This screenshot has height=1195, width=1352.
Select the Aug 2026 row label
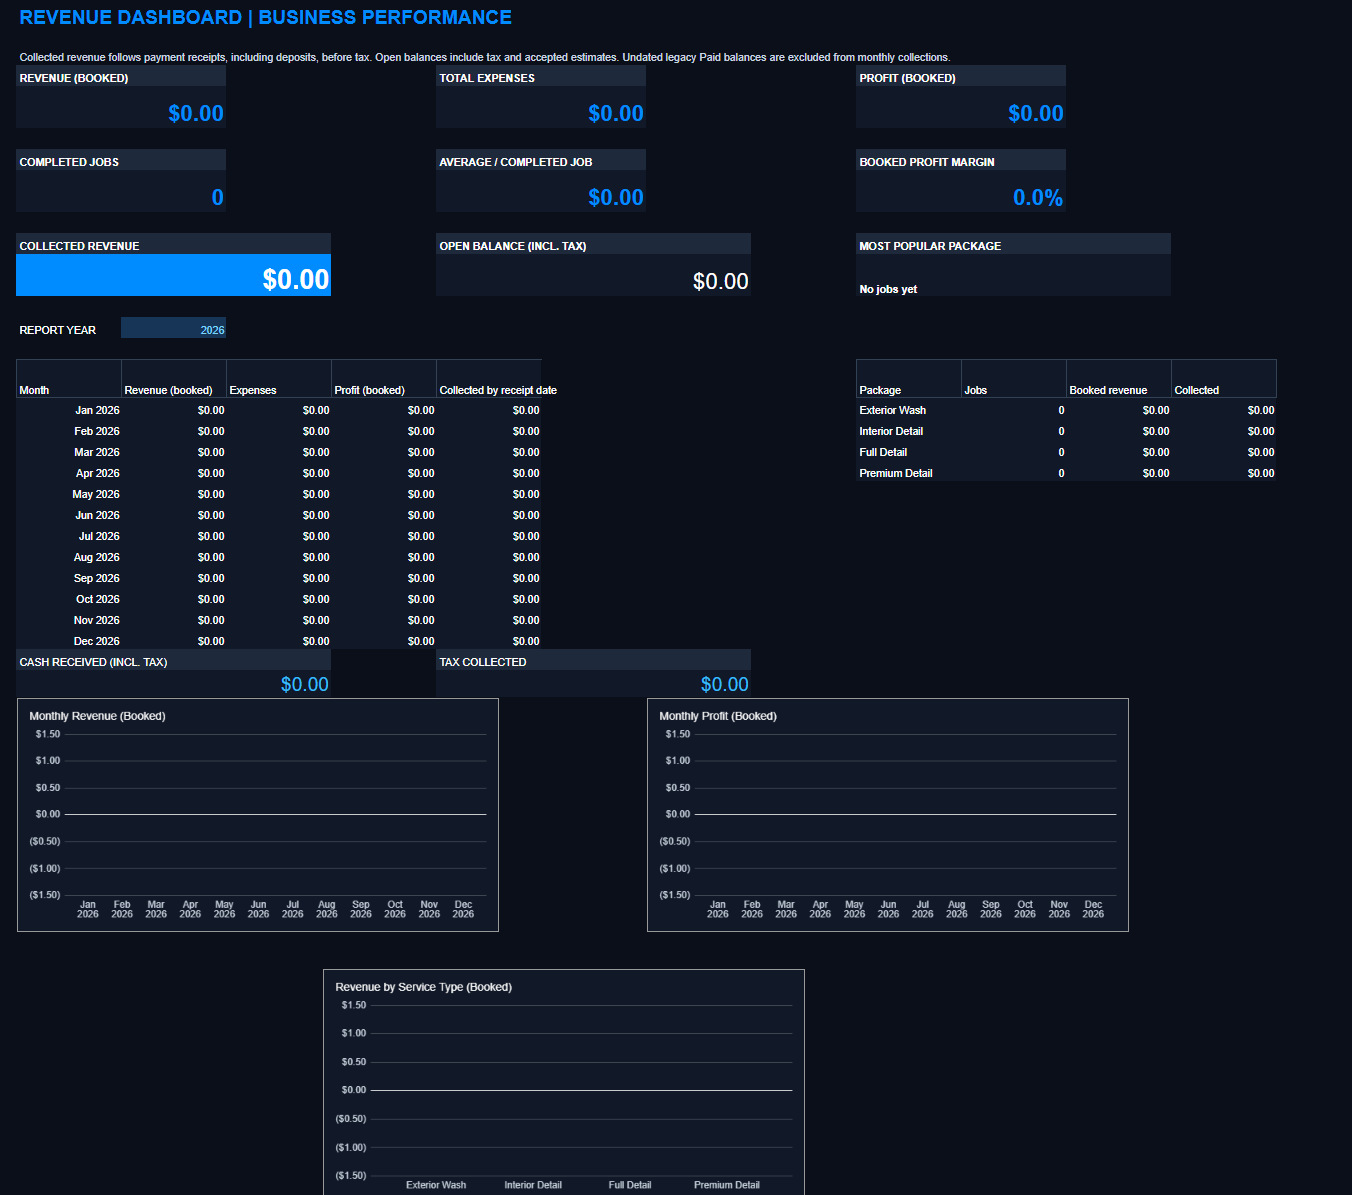click(x=97, y=557)
